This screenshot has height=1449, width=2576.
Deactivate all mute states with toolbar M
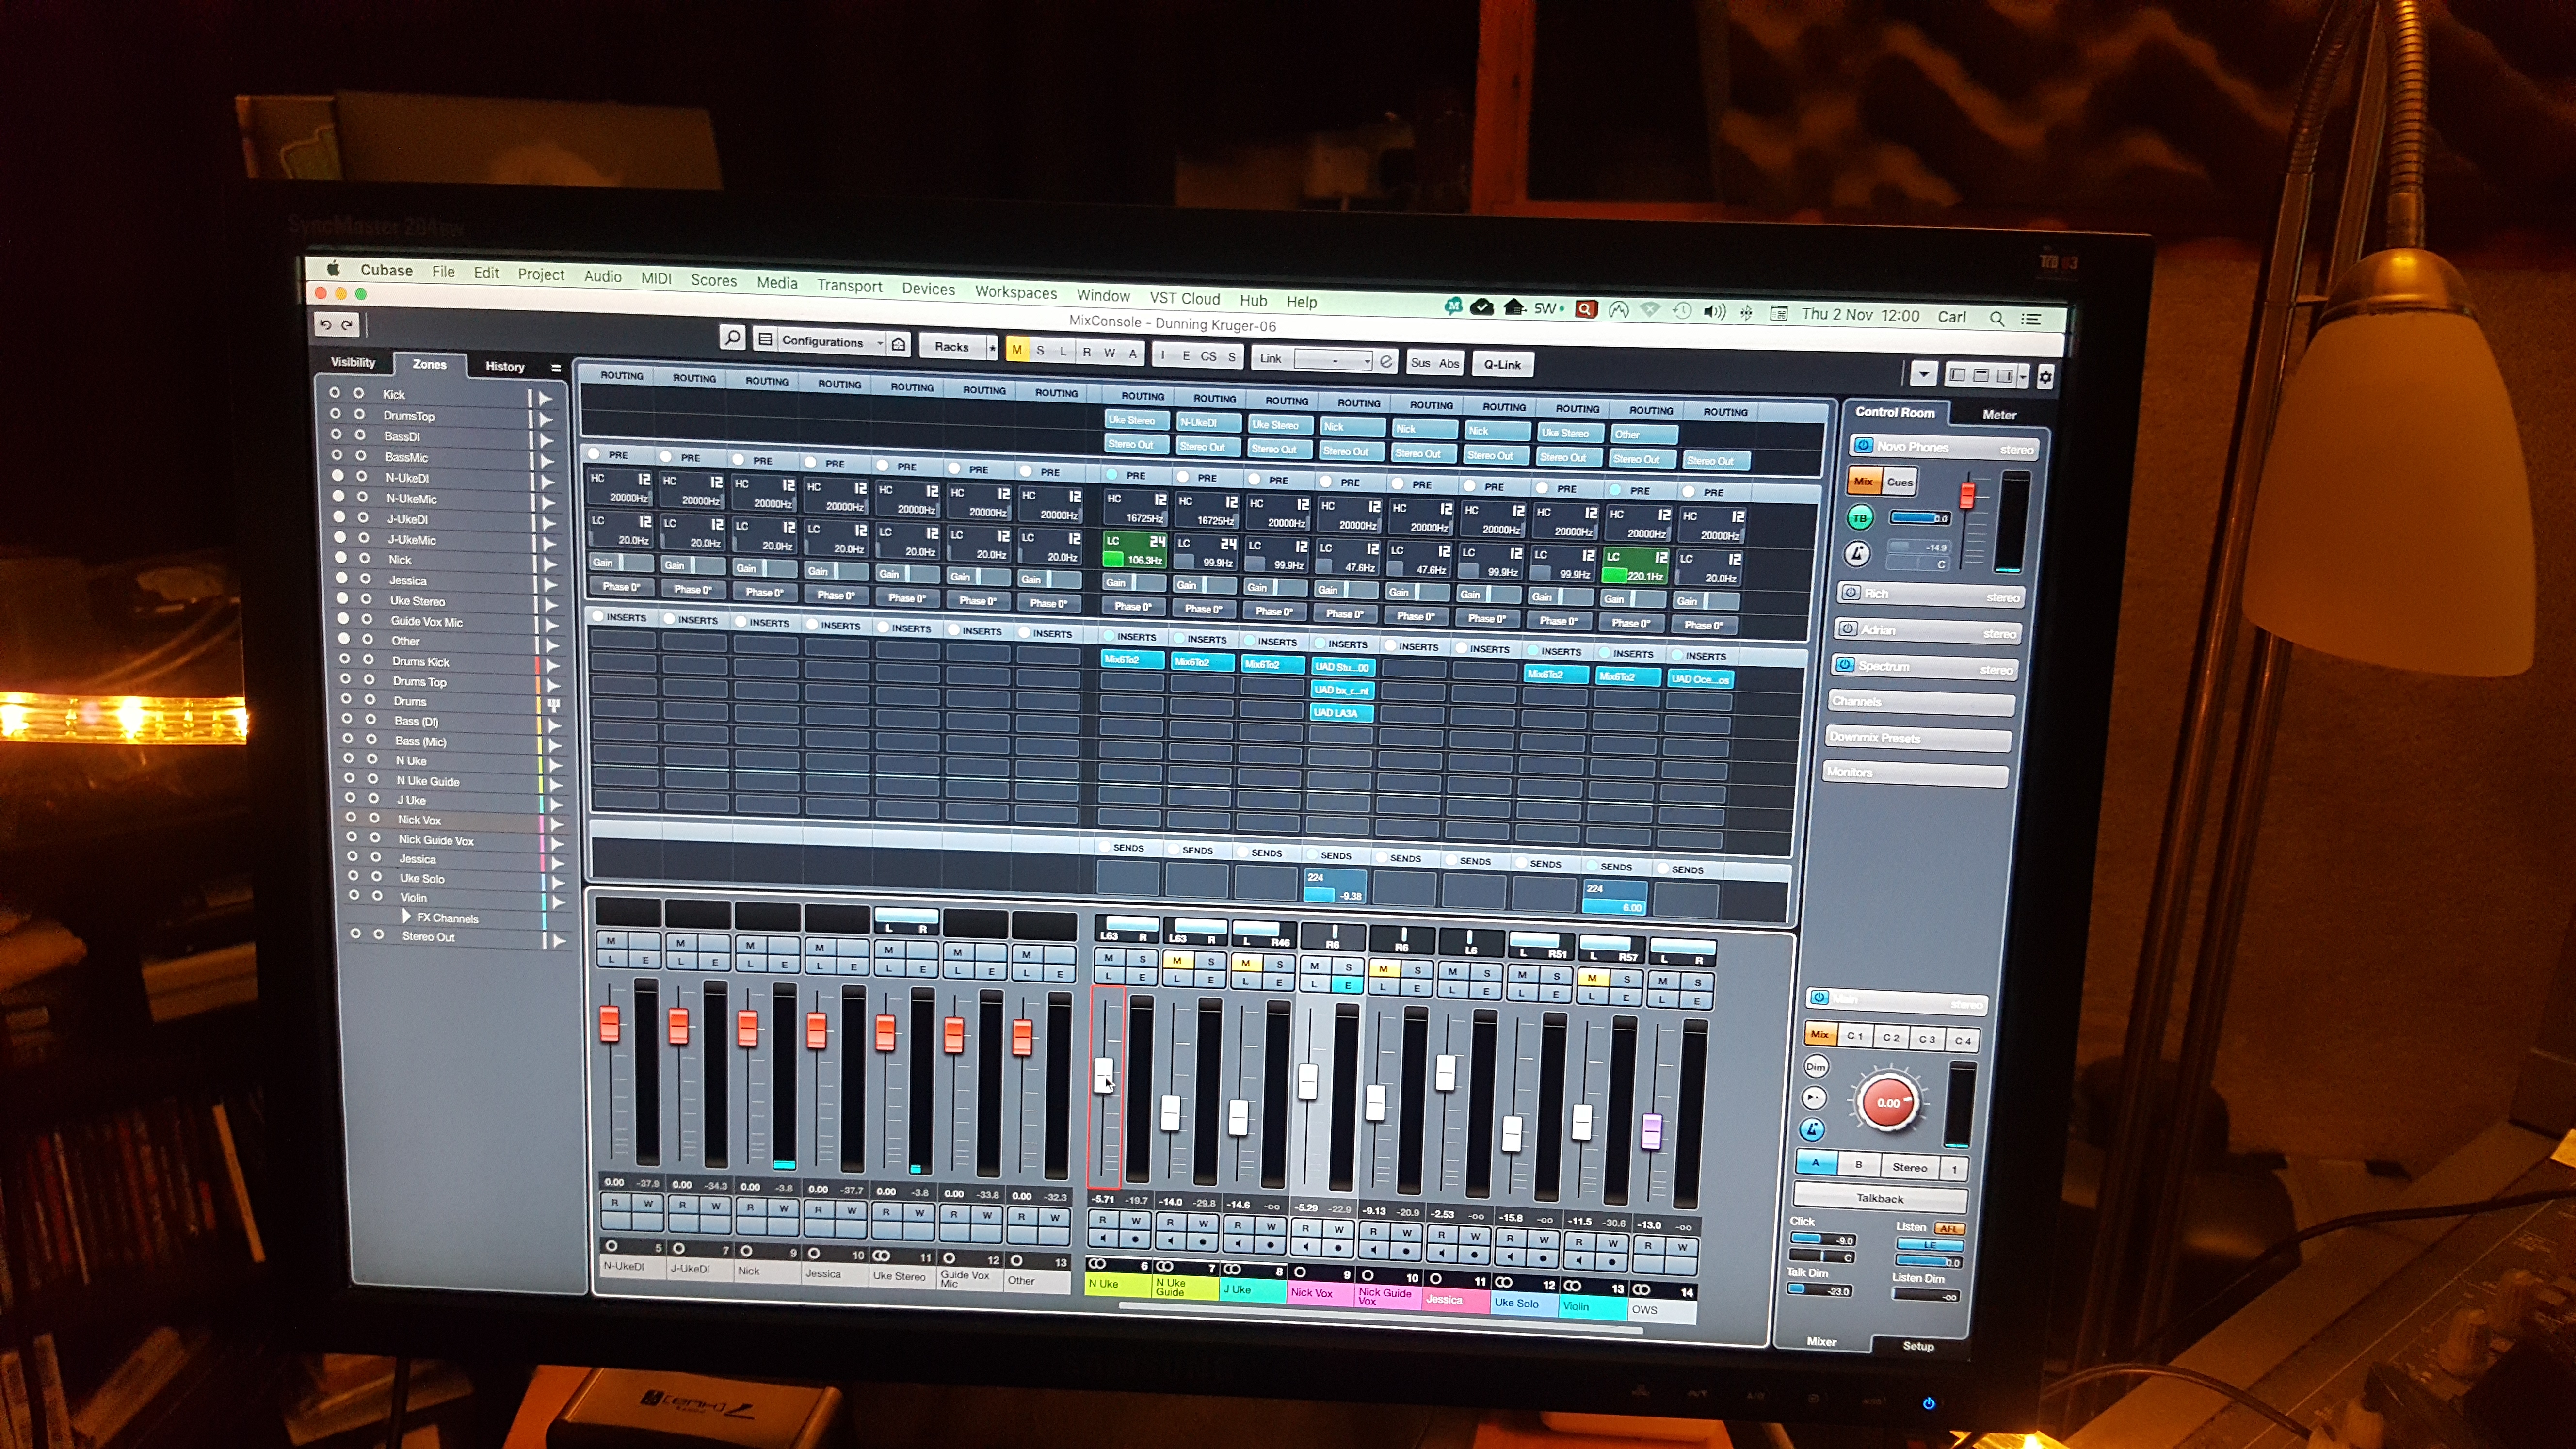pyautogui.click(x=1017, y=350)
